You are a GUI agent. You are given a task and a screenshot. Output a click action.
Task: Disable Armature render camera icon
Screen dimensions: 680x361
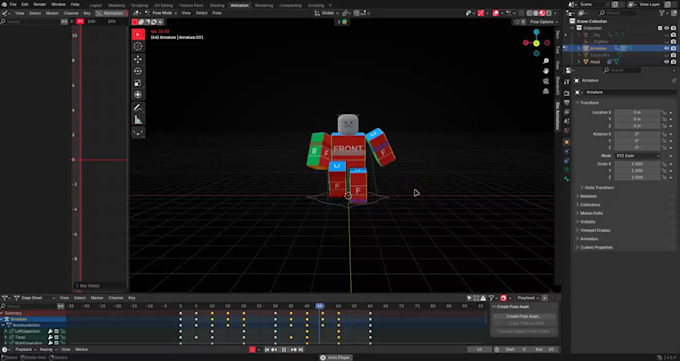(x=673, y=48)
